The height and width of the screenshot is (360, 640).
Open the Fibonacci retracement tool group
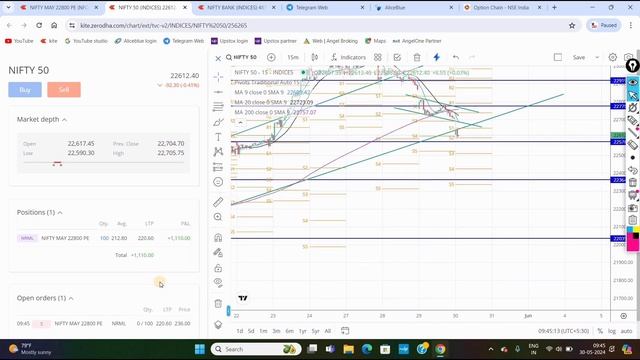click(218, 107)
